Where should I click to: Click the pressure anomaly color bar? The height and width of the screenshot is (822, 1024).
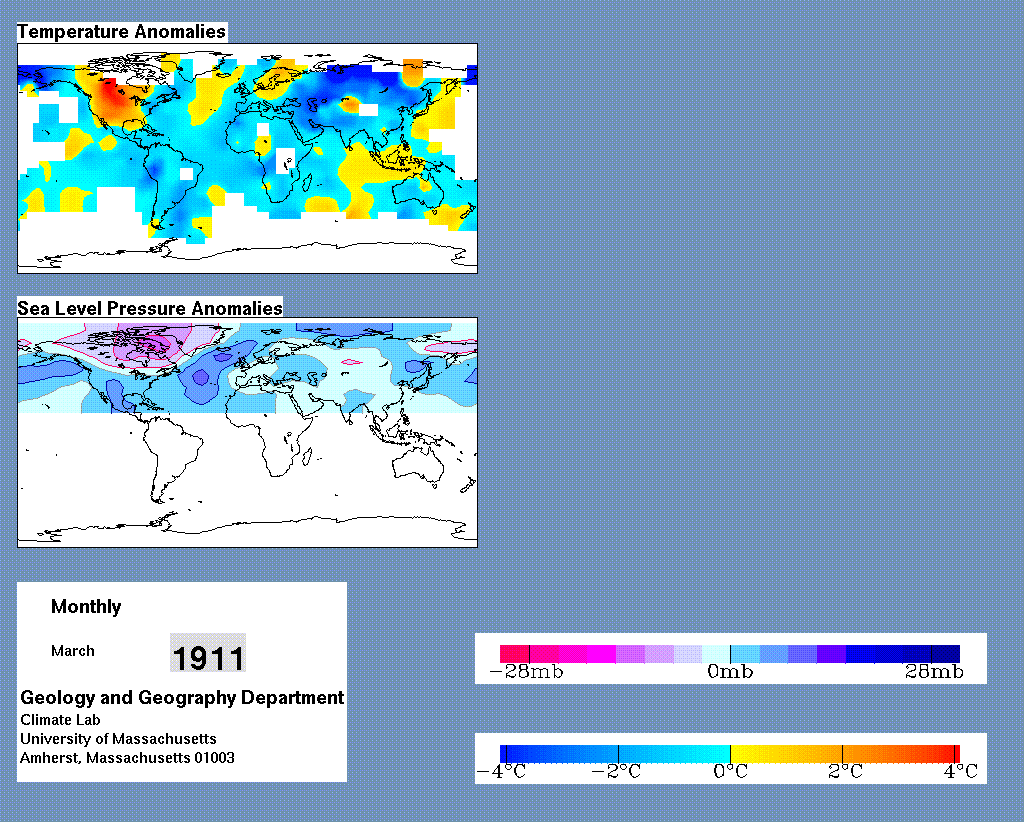(730, 654)
